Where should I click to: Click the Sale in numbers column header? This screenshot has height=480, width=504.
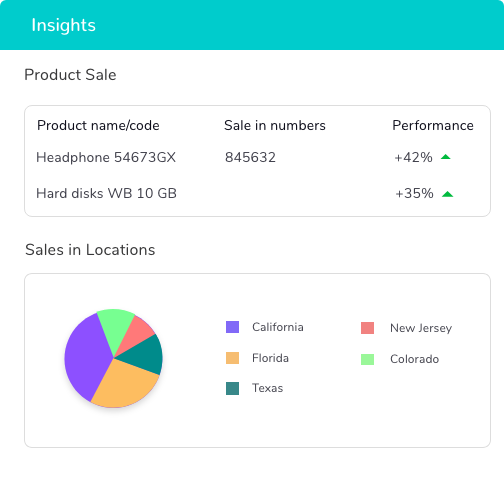(x=275, y=126)
